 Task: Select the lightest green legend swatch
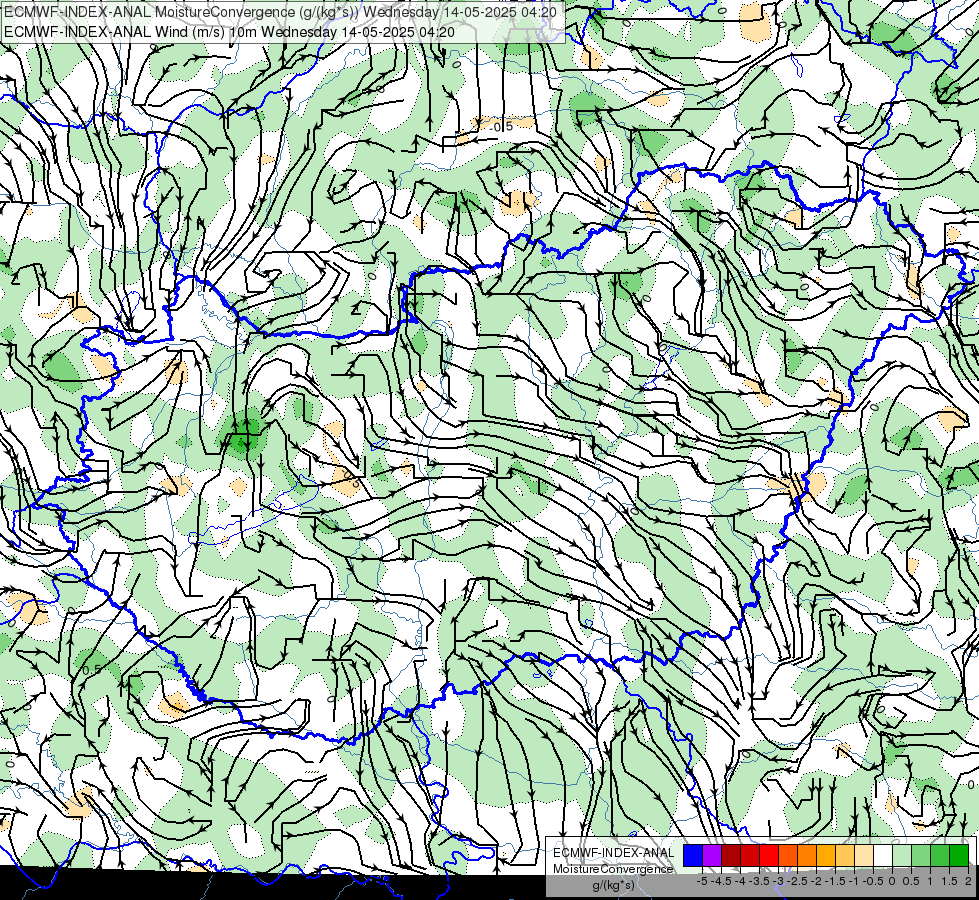pos(902,855)
